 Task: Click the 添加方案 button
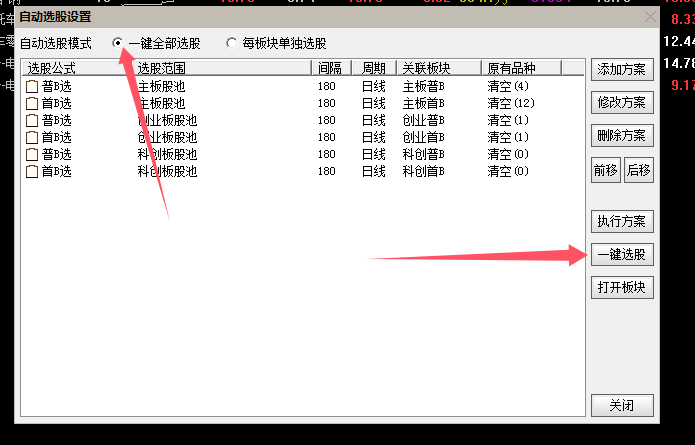622,70
